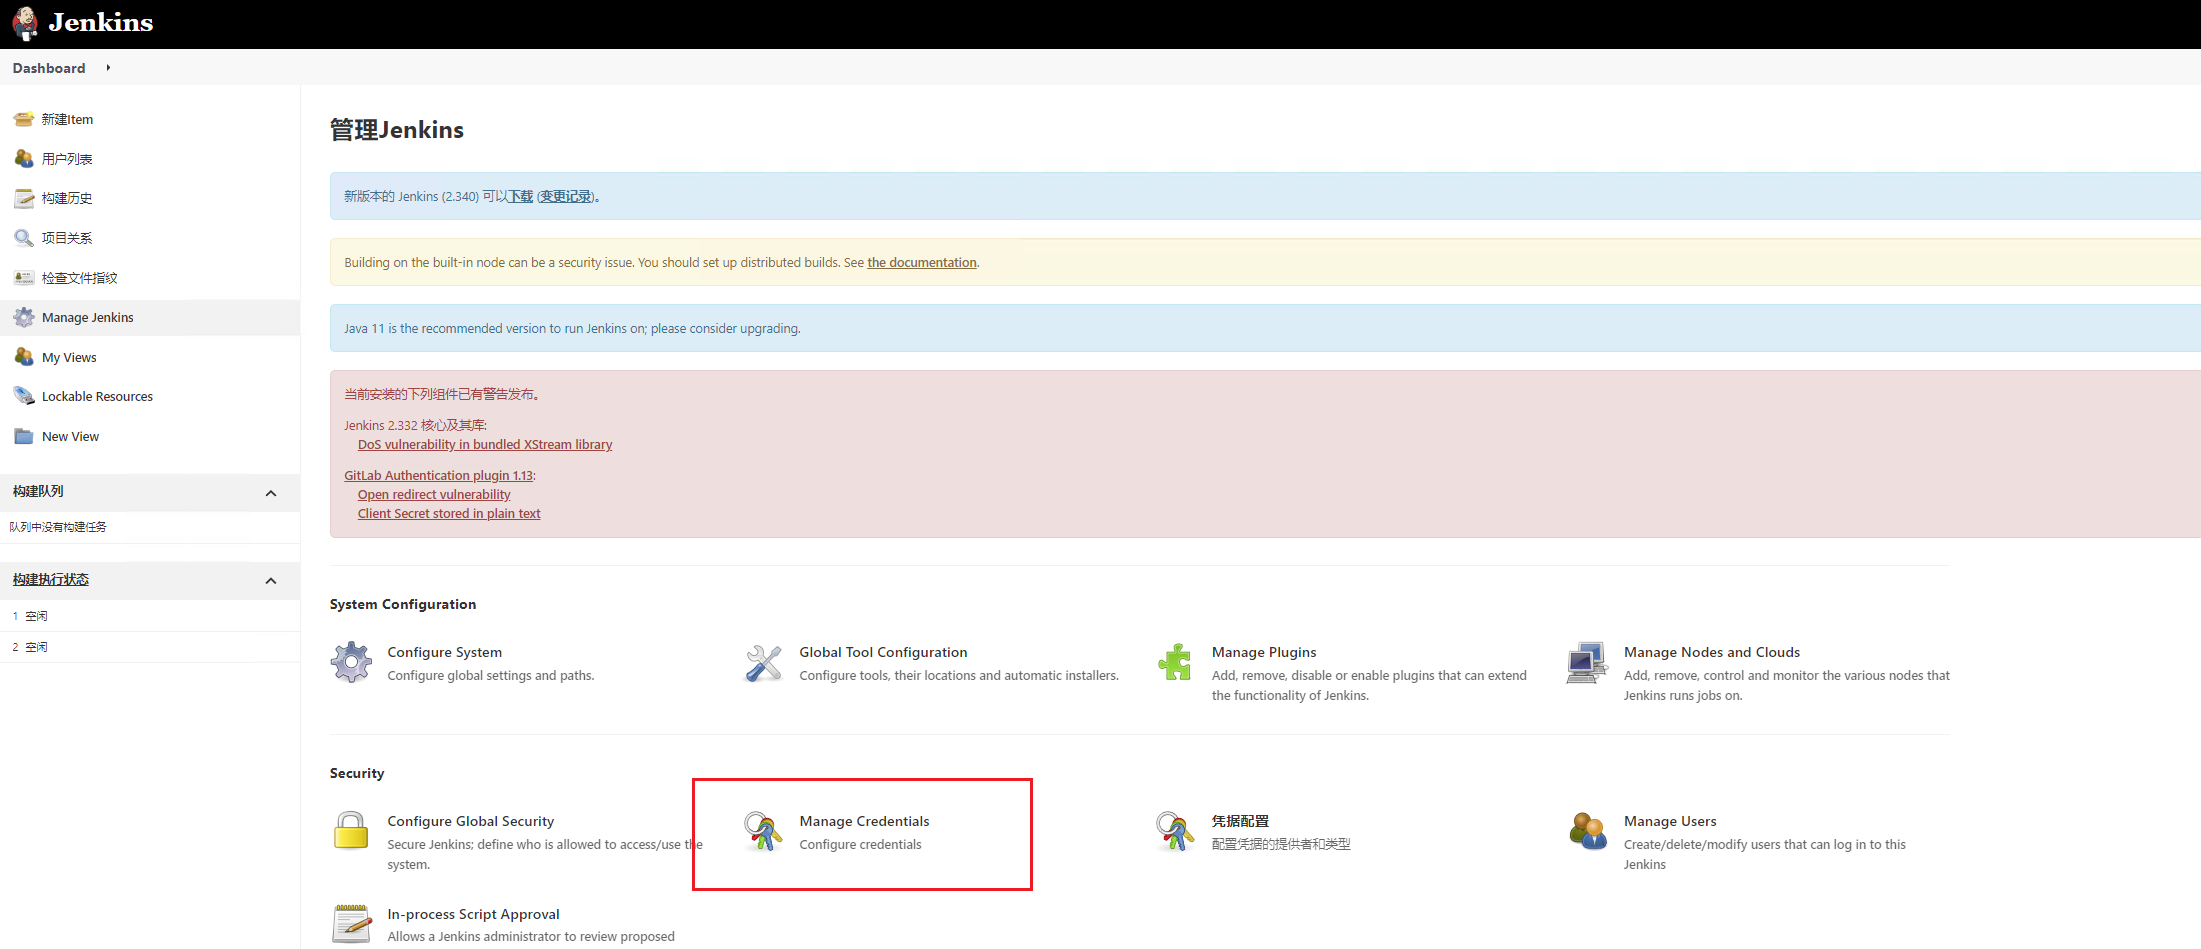Open 构建历史 in the sidebar
2201x949 pixels.
67,198
